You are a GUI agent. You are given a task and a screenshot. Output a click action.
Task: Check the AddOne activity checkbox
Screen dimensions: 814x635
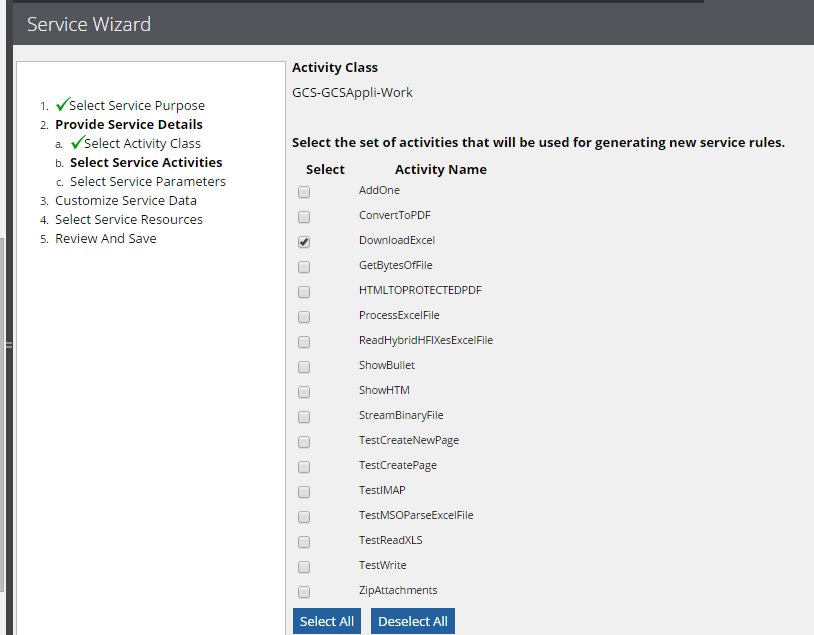click(x=304, y=192)
